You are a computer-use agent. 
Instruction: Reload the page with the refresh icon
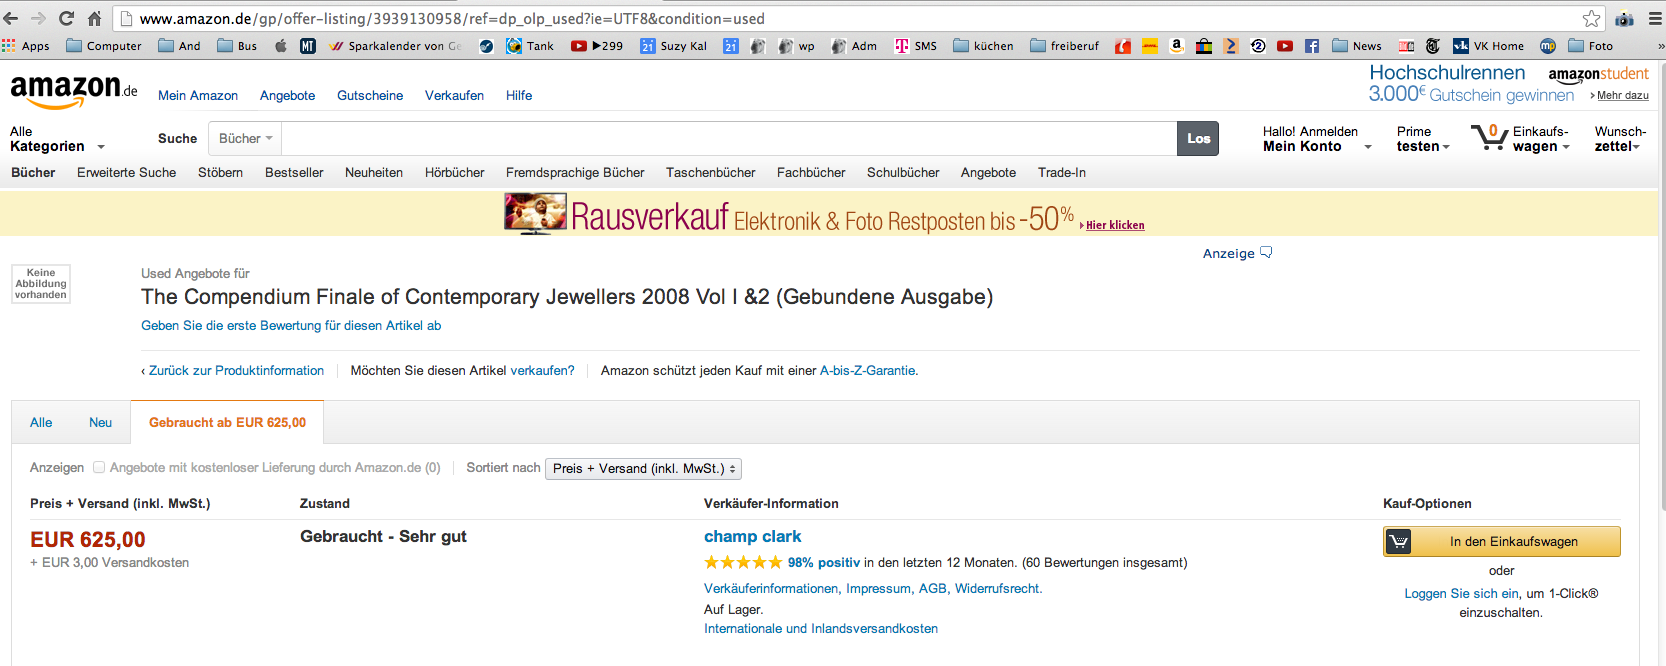(x=66, y=18)
